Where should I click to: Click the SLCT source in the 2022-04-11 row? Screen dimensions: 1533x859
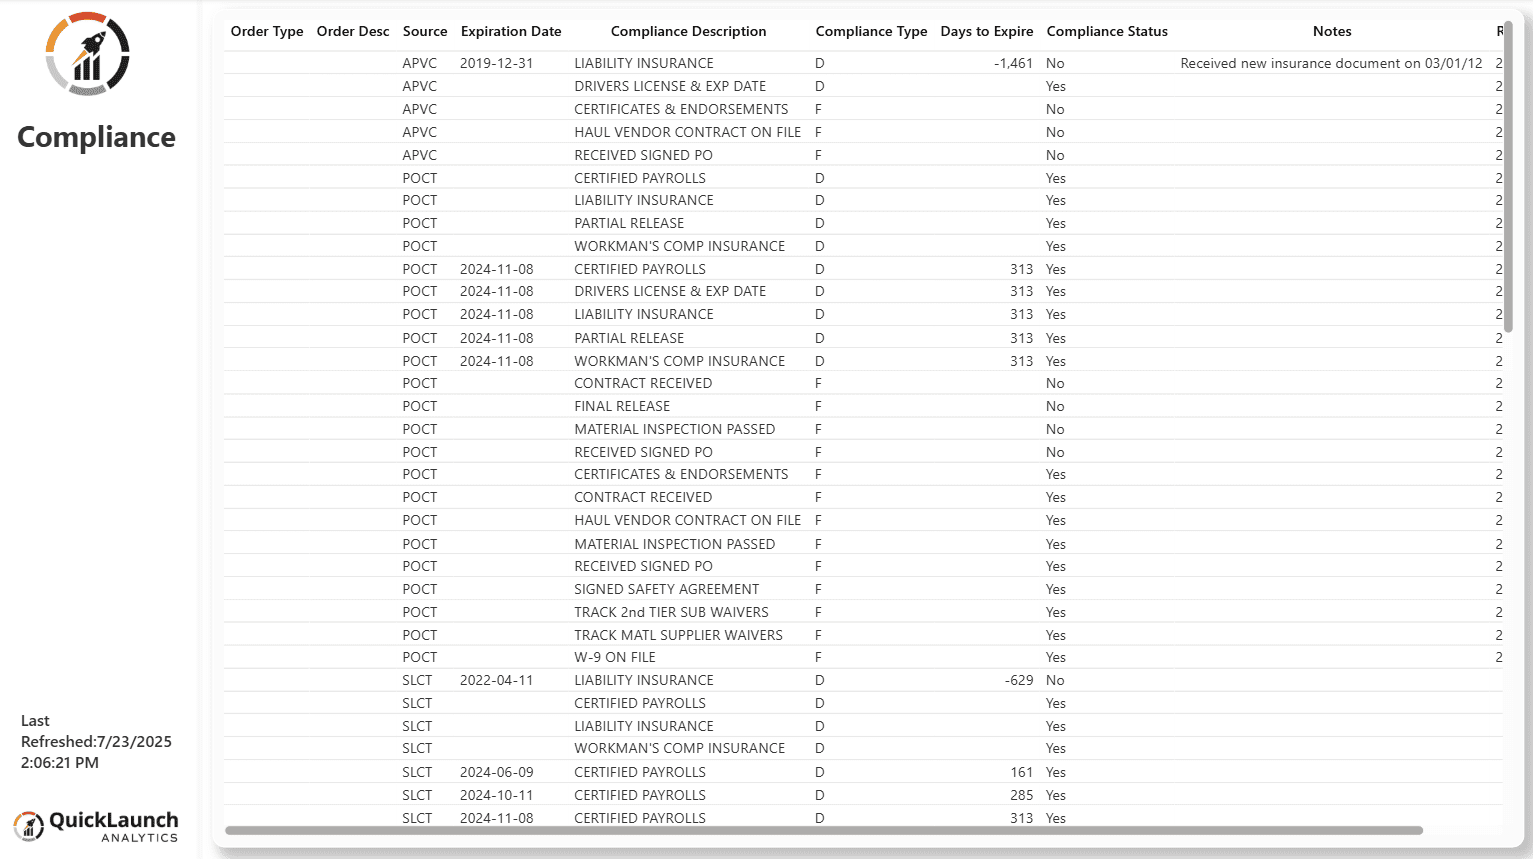417,680
